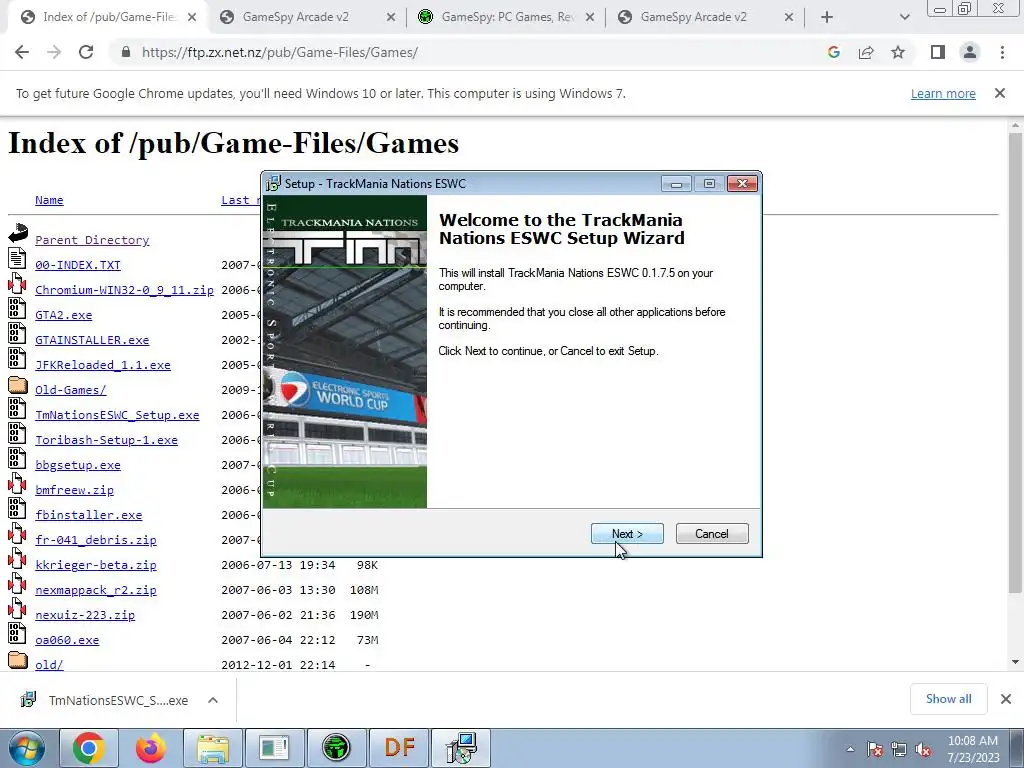Close GameSpy: PC Games tab

pyautogui.click(x=590, y=17)
